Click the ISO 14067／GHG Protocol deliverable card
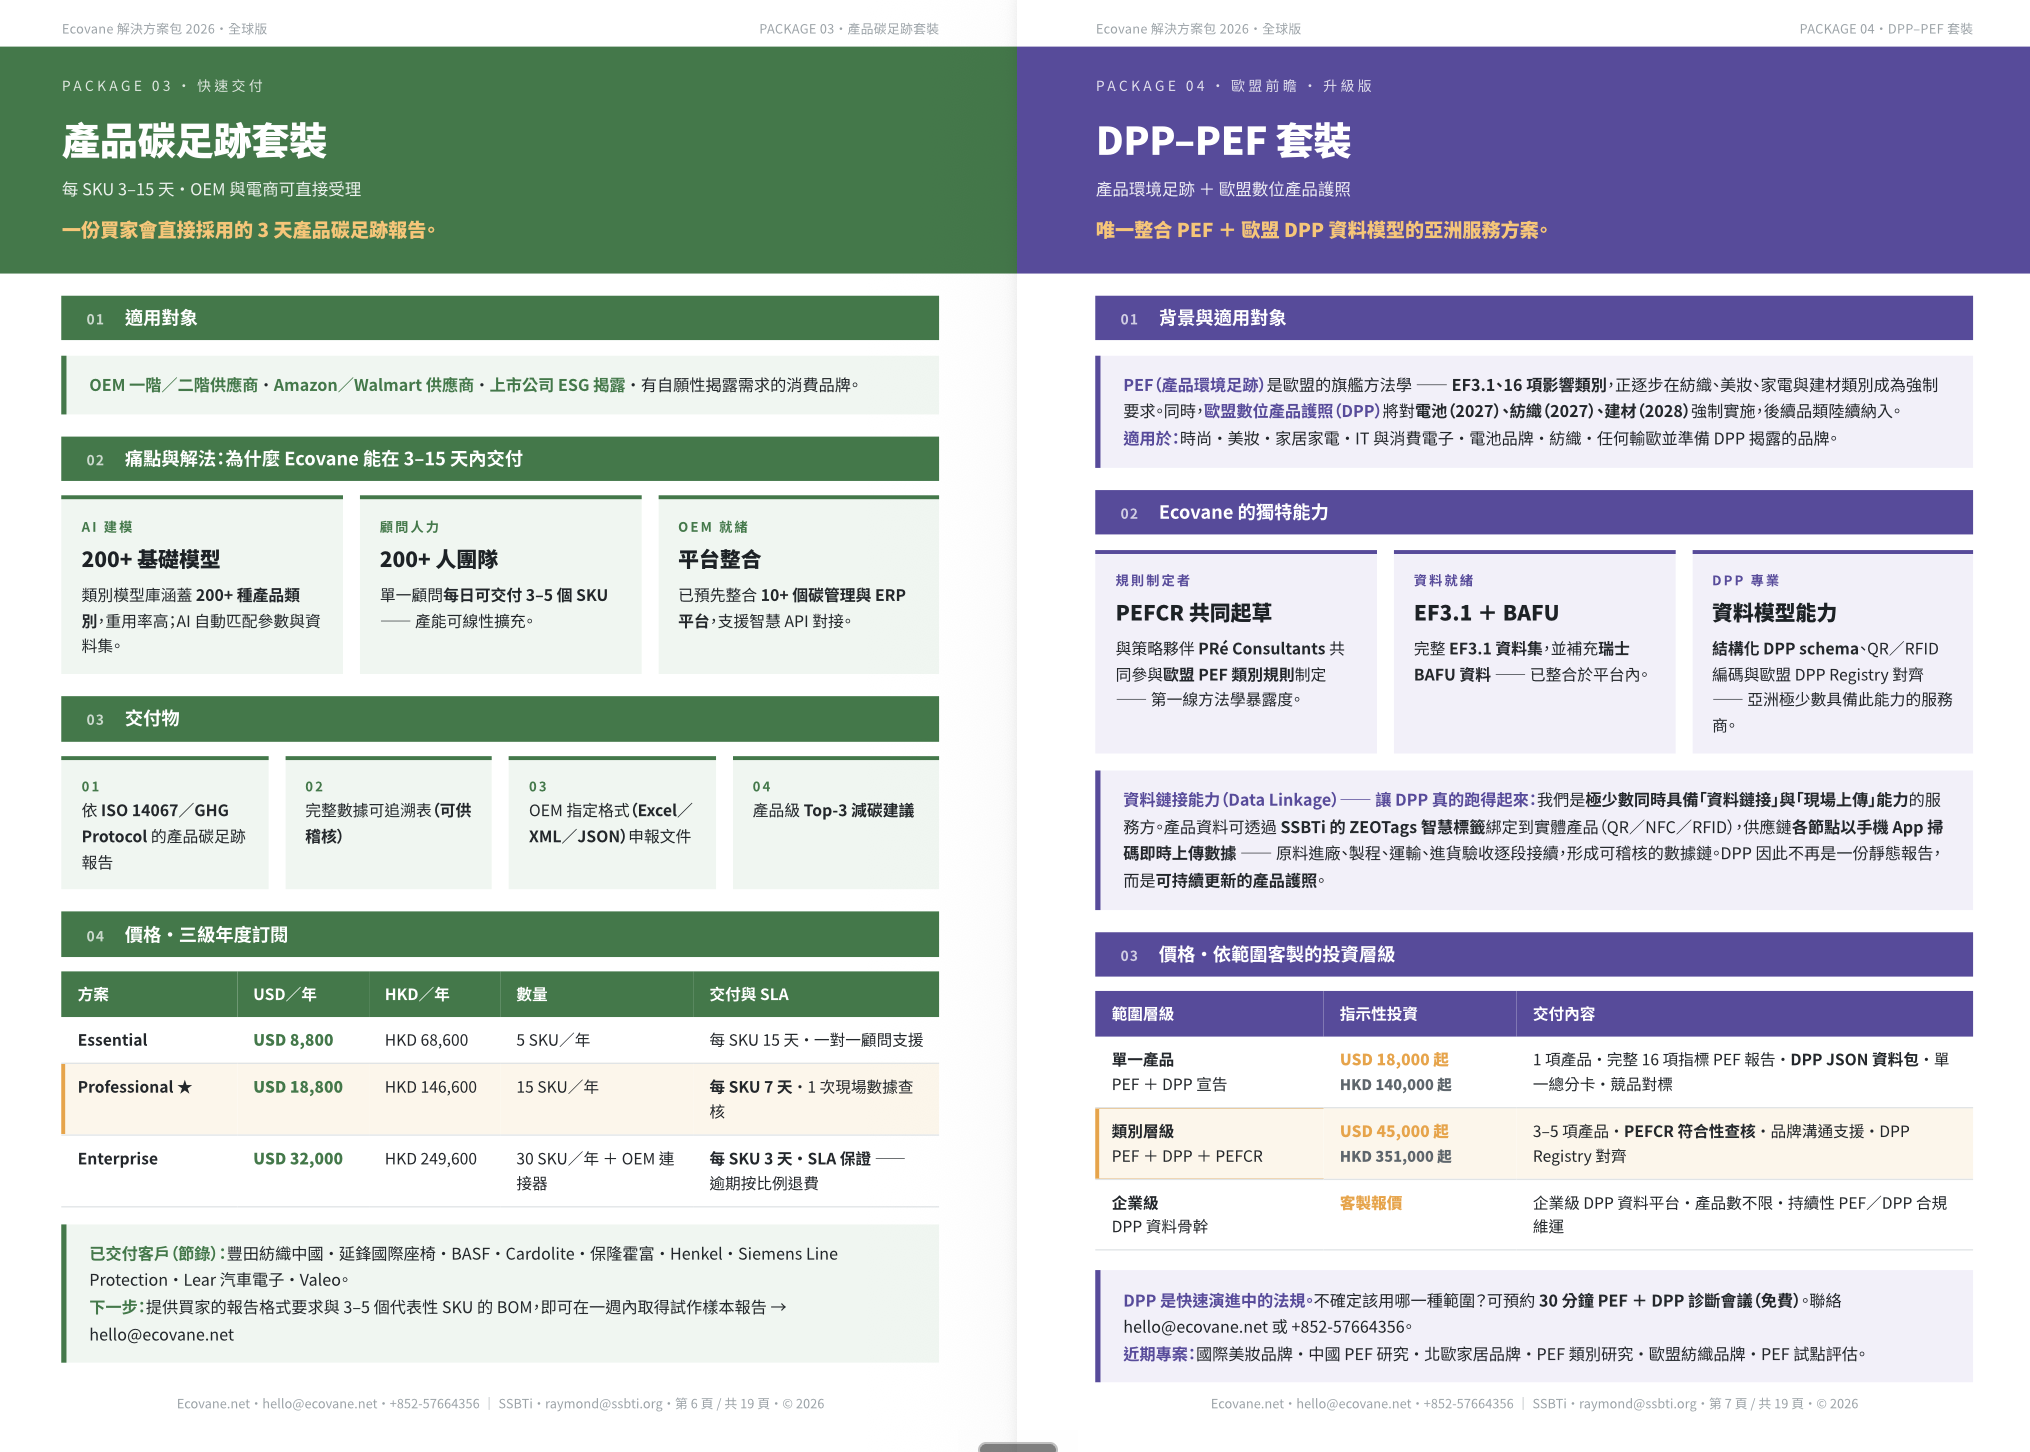The width and height of the screenshot is (2030, 1452). 165,823
